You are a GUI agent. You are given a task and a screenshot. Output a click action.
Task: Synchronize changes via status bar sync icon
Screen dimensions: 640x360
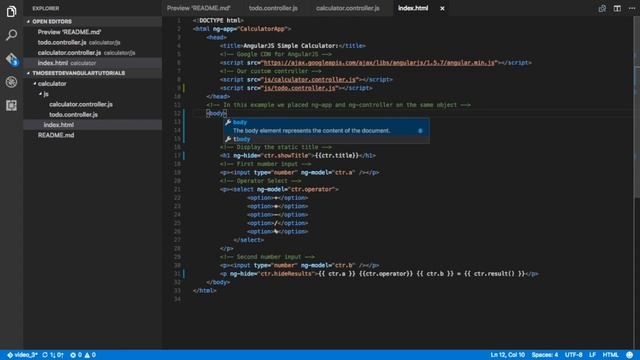tap(53, 355)
